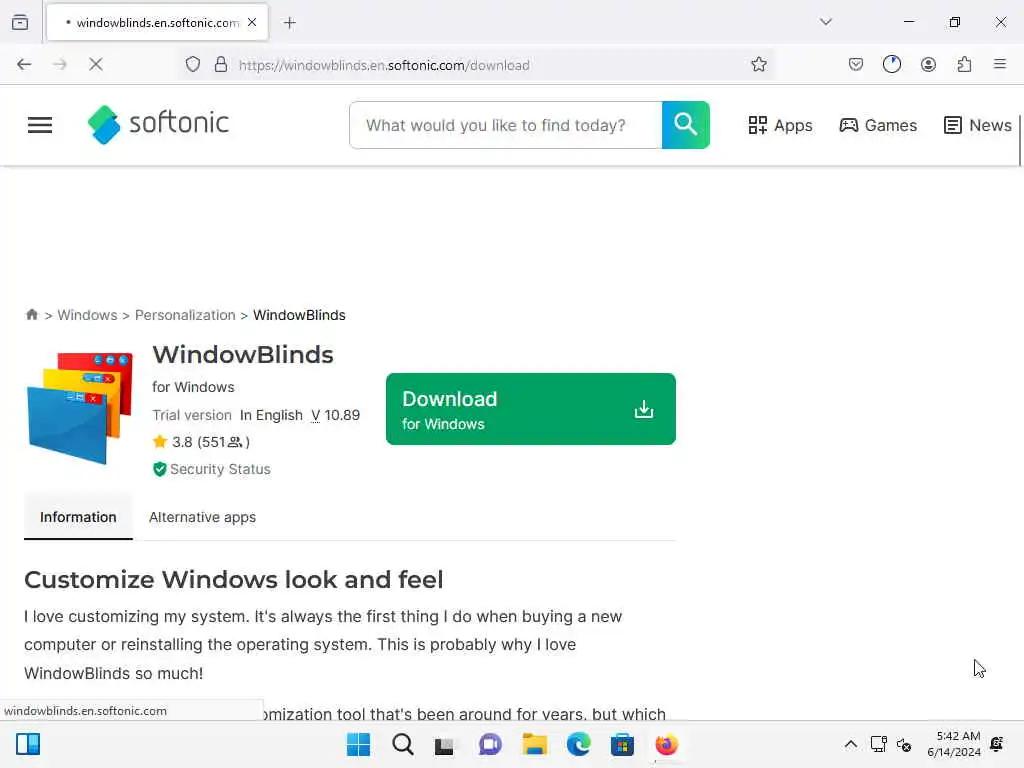Open File Explorer from taskbar
This screenshot has height=768, width=1024.
[535, 744]
